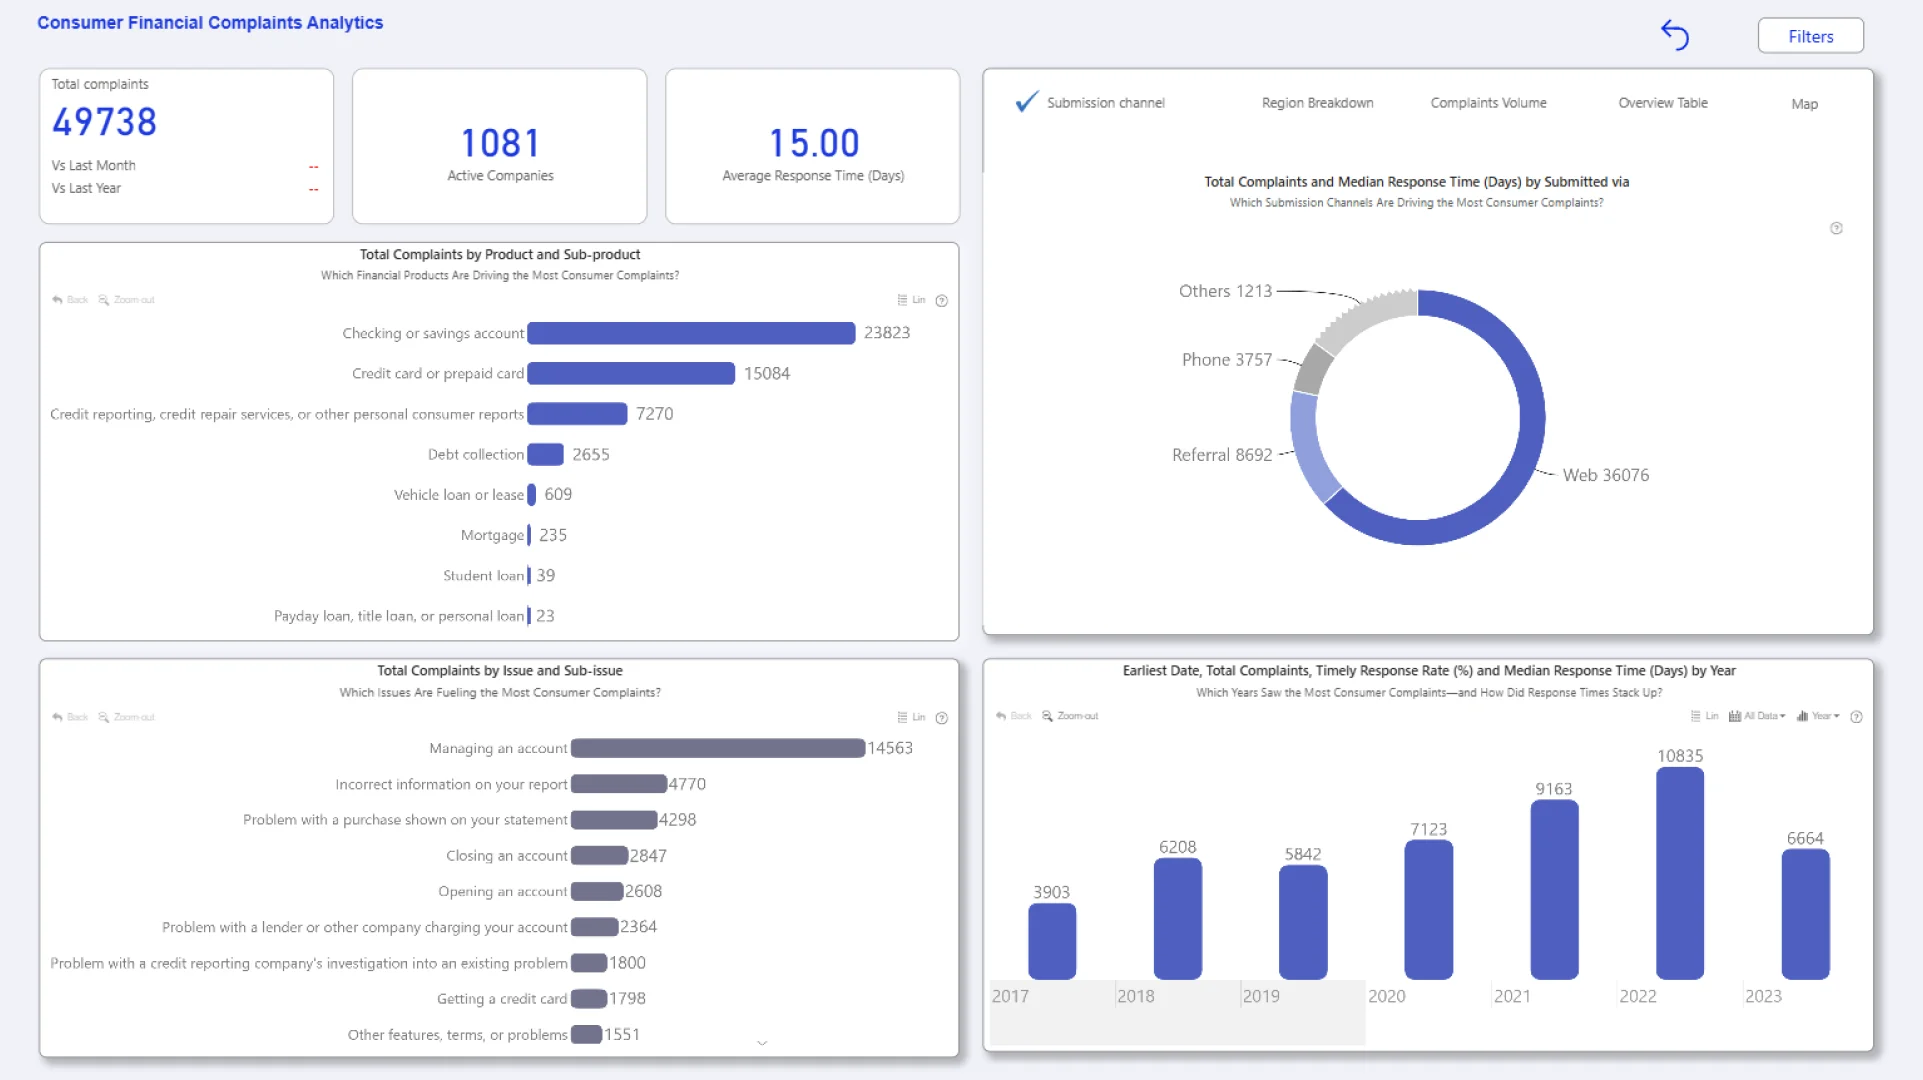The image size is (1923, 1080).
Task: Click help icon in Product chart toolbar
Action: tap(941, 301)
